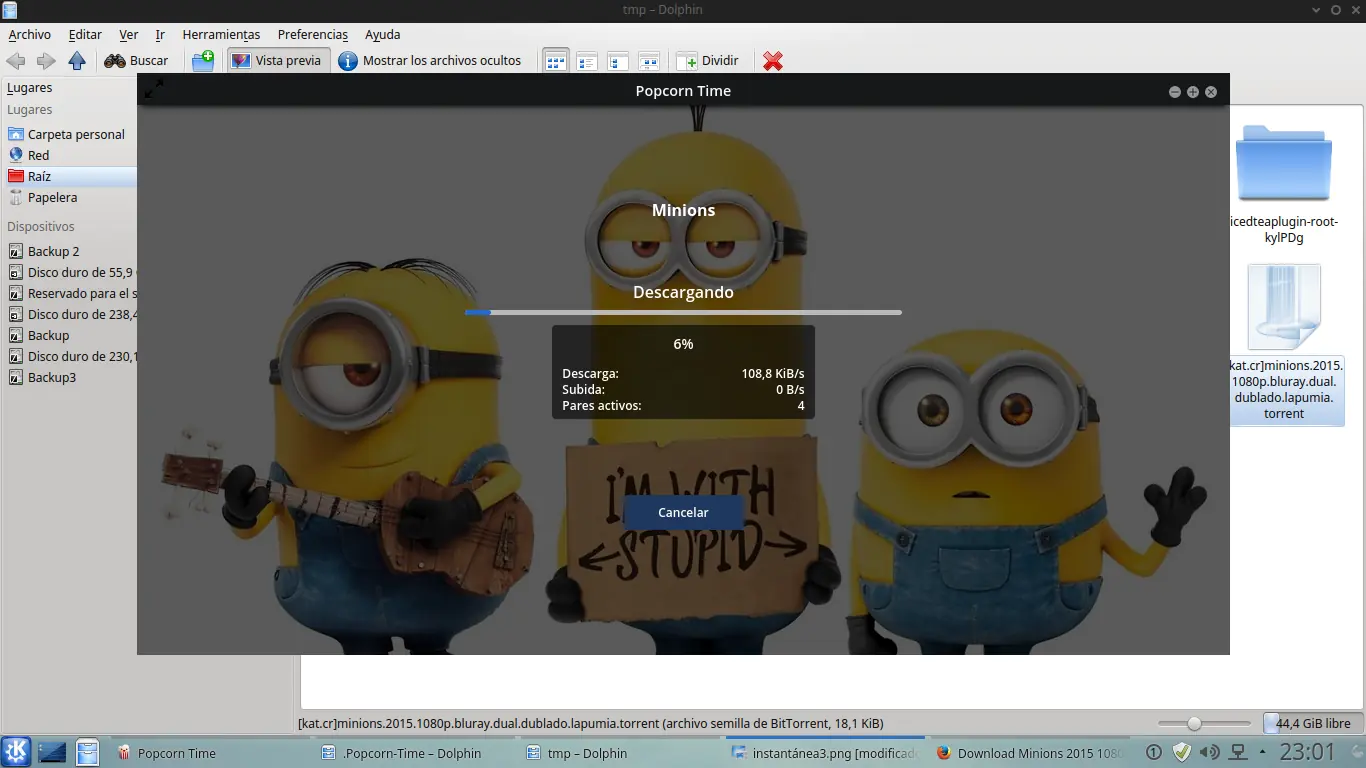Open the KDE application launcher
This screenshot has height=768, width=1366.
(x=17, y=752)
